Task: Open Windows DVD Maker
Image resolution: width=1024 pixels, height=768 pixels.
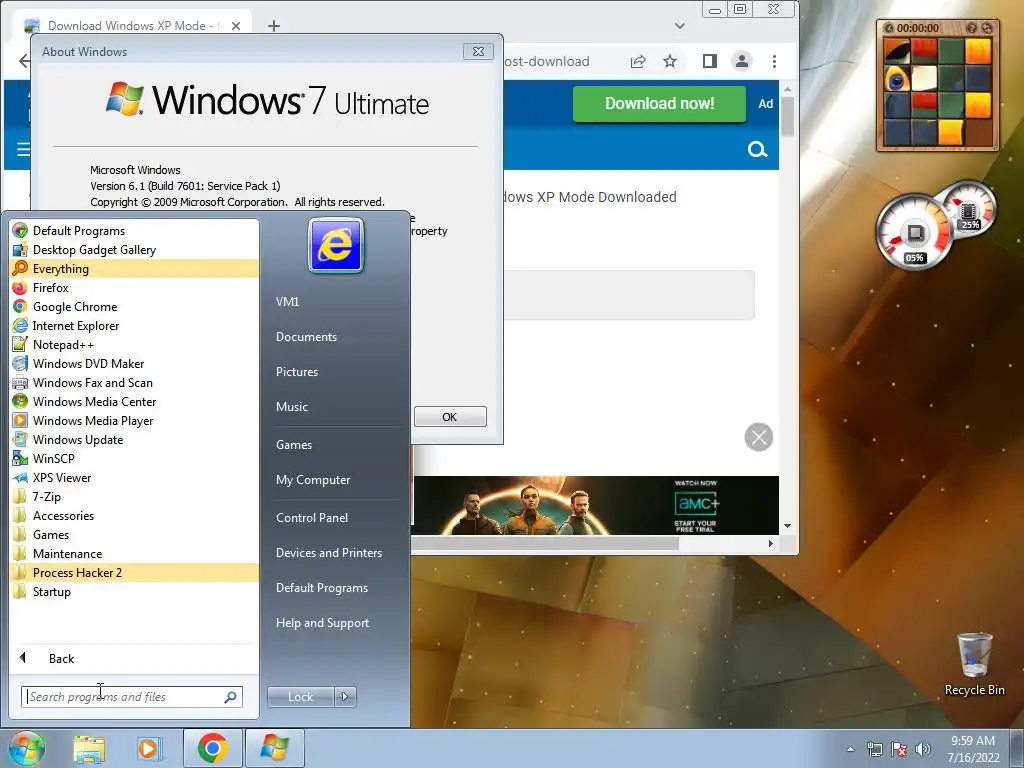Action: click(x=135, y=363)
